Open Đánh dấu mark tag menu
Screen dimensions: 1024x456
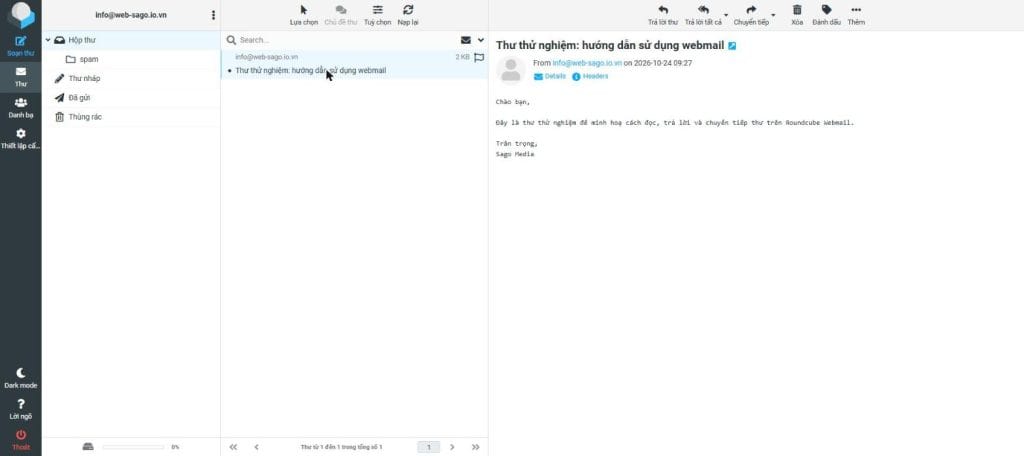[x=826, y=15]
